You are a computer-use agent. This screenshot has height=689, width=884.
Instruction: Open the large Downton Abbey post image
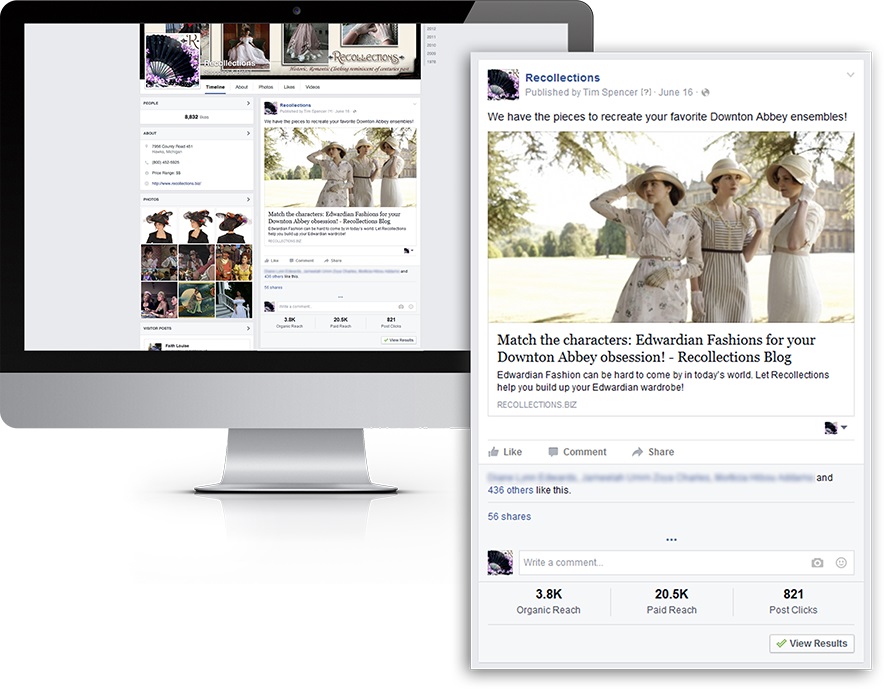(670, 226)
